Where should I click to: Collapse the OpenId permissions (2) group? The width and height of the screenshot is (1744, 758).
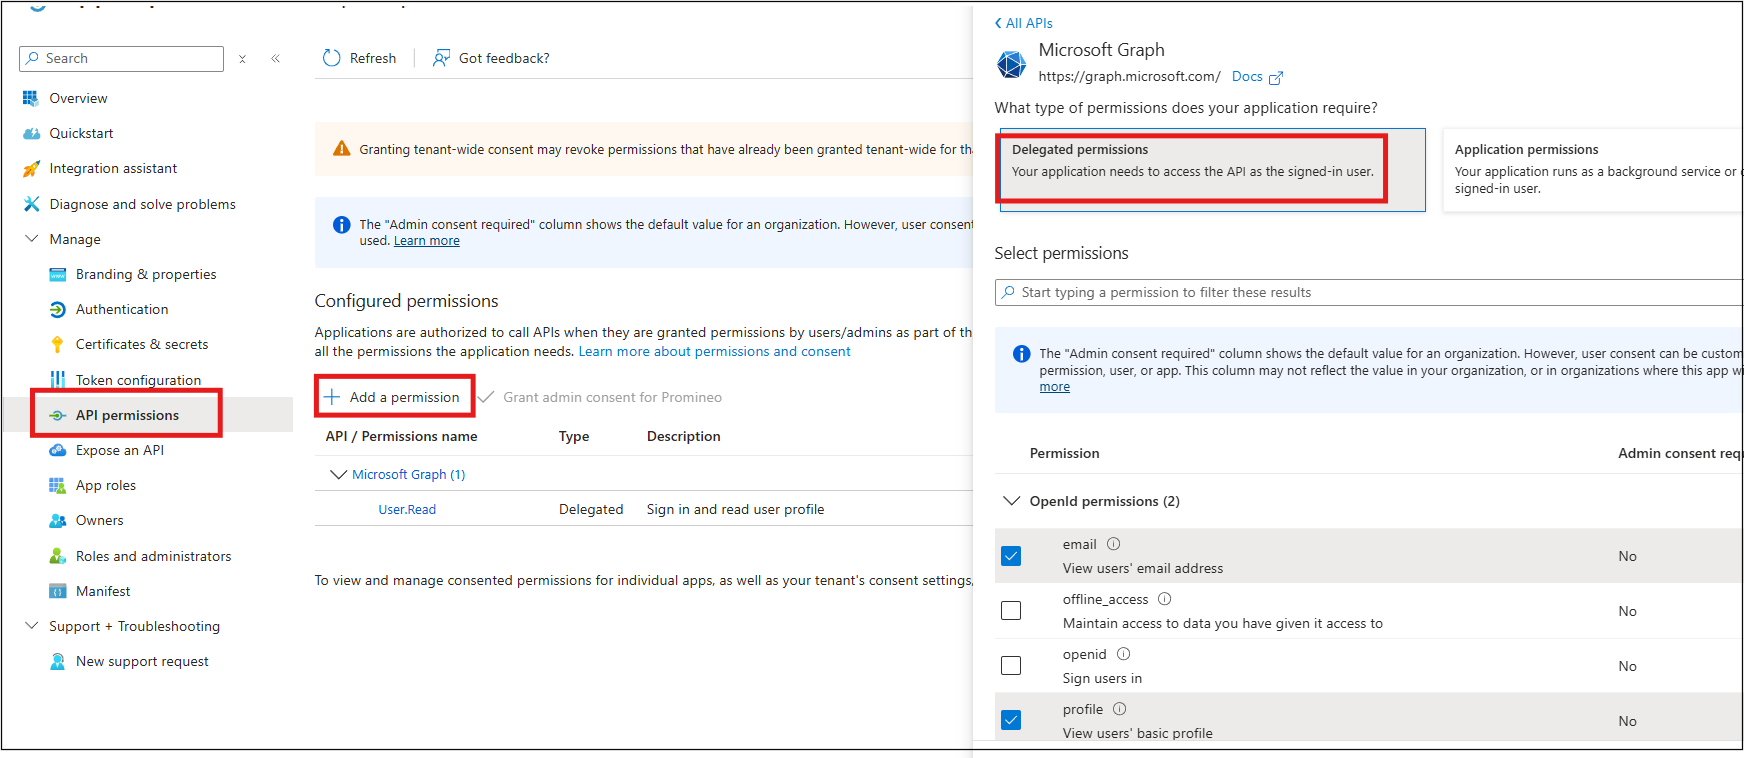[x=1011, y=501]
